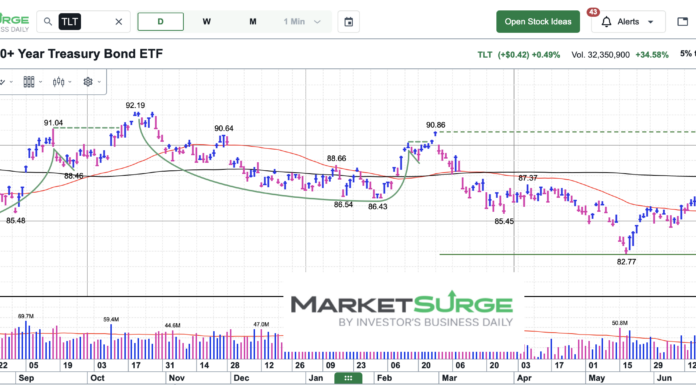
Task: Click the 88.46 price label
Action: (x=74, y=176)
